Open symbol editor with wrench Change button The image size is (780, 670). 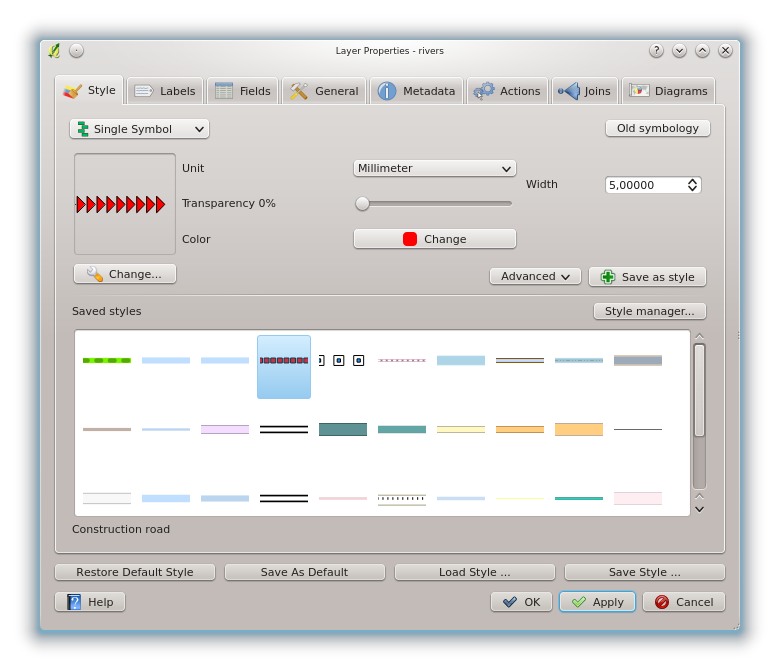(125, 274)
